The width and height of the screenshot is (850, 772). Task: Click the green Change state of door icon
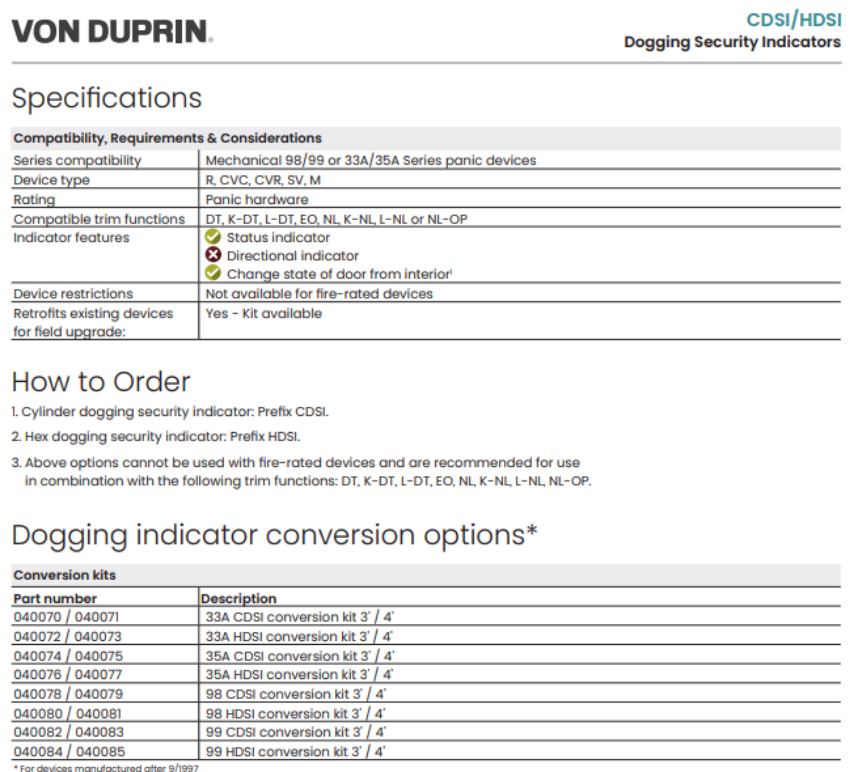point(212,273)
